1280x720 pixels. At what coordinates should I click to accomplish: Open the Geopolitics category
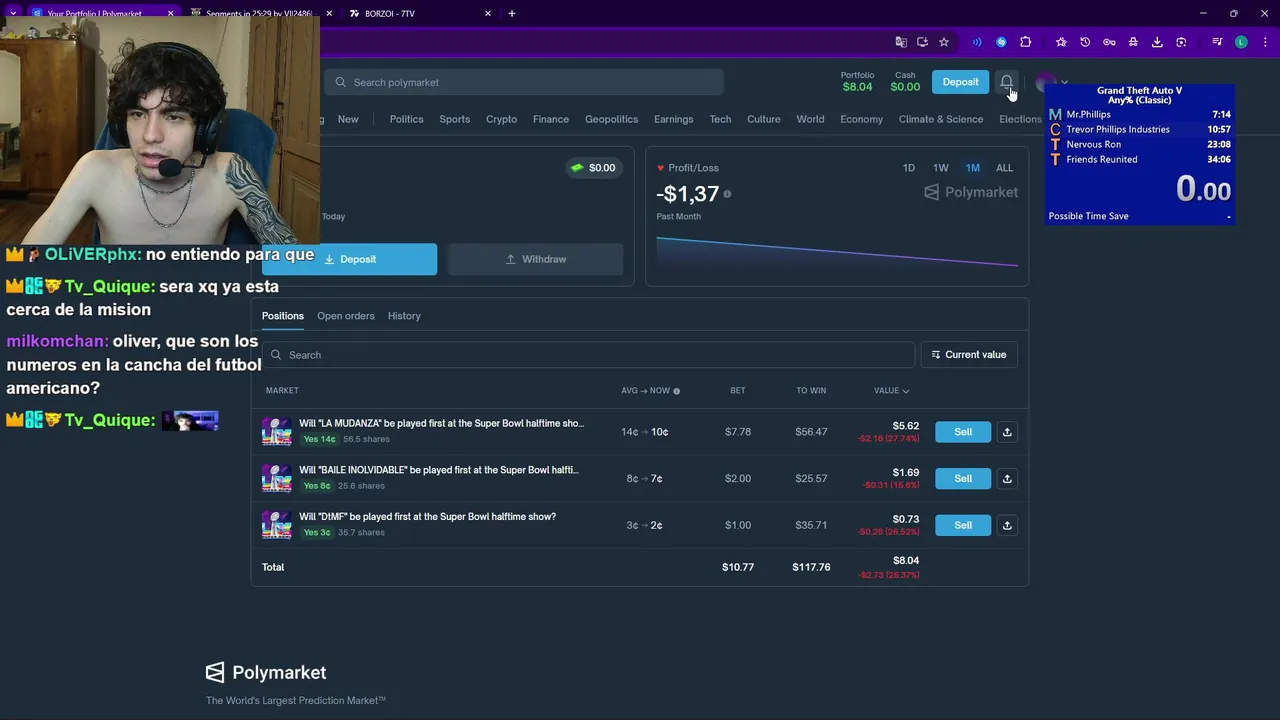(611, 119)
